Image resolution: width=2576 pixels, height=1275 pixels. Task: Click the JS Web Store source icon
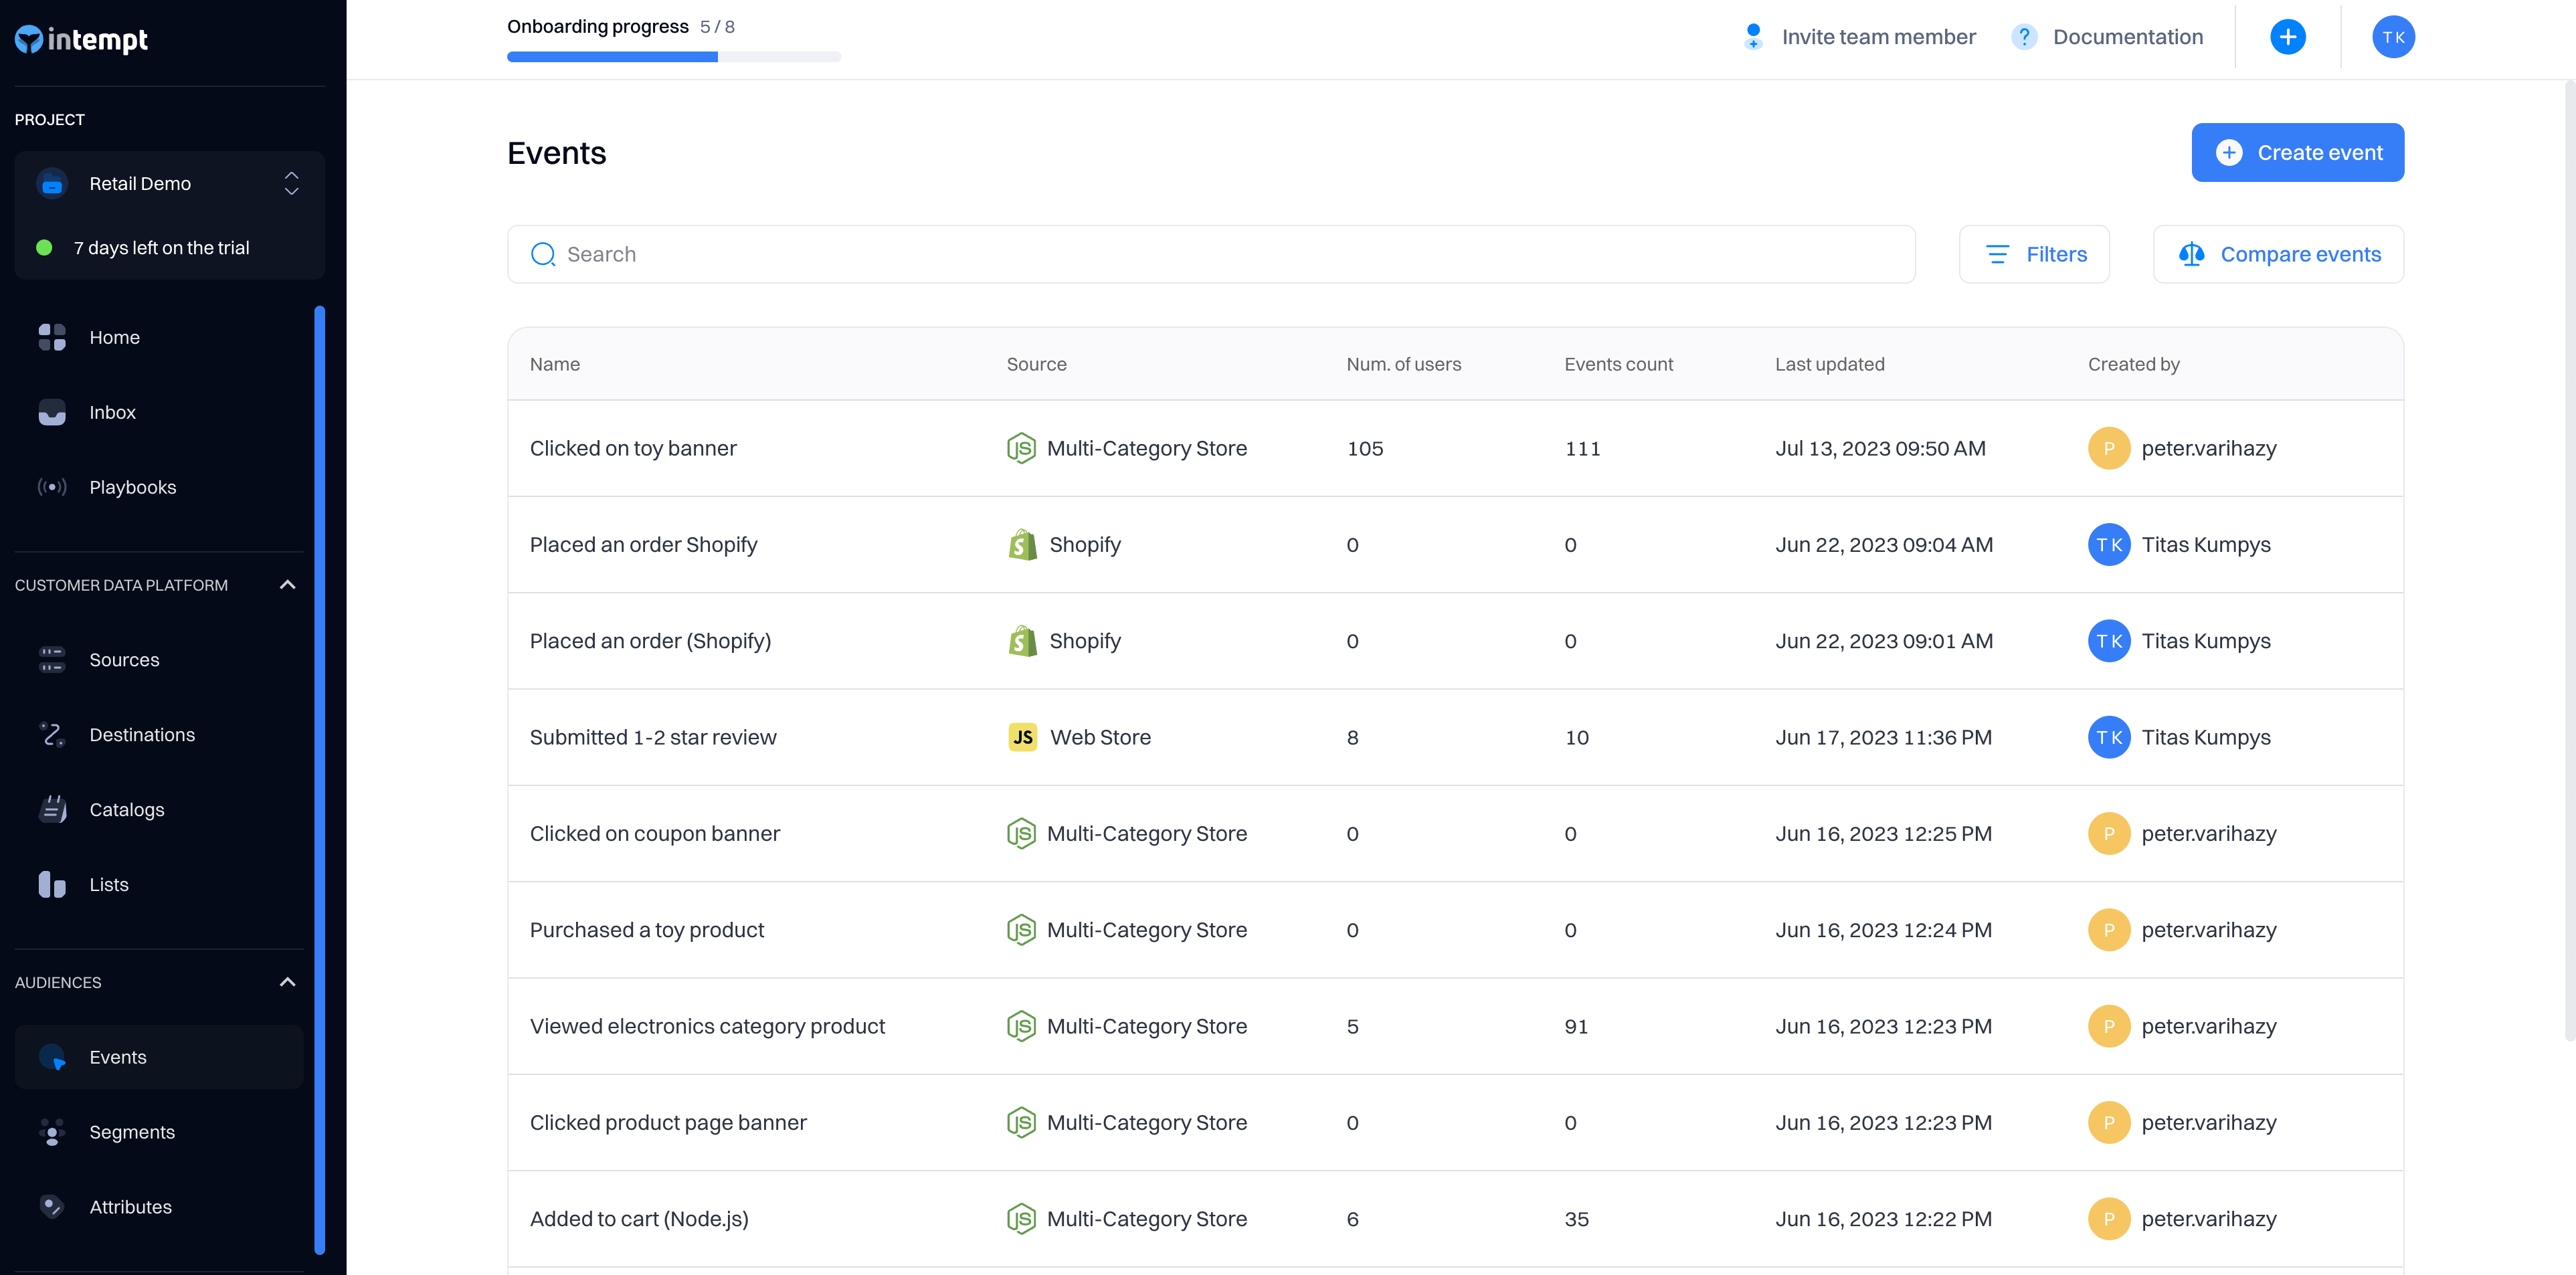click(1022, 737)
